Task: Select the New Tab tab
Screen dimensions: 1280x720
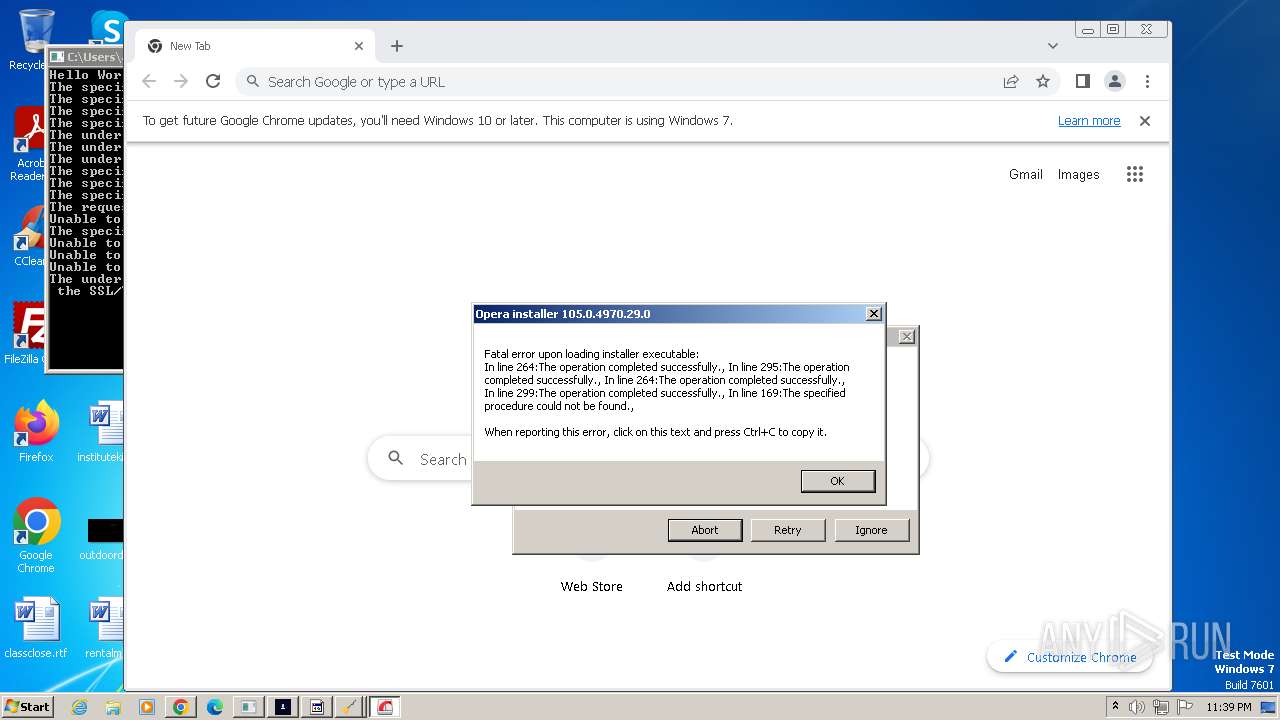Action: (x=255, y=46)
